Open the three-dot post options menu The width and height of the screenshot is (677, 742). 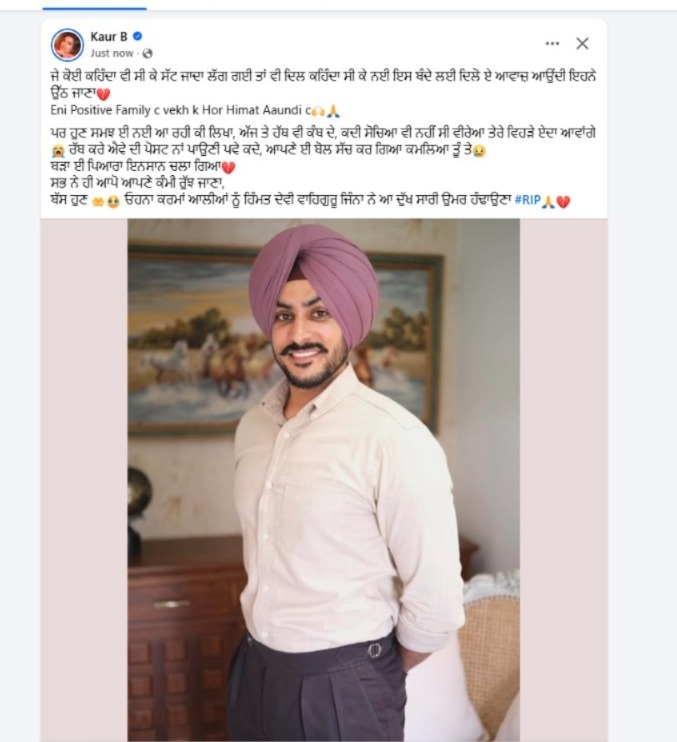click(552, 44)
